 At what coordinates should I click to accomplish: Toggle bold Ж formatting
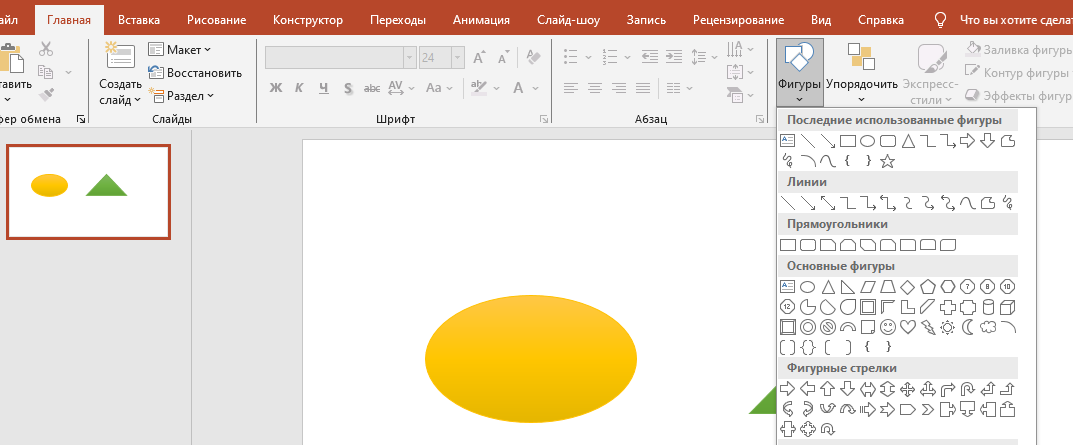coord(276,88)
